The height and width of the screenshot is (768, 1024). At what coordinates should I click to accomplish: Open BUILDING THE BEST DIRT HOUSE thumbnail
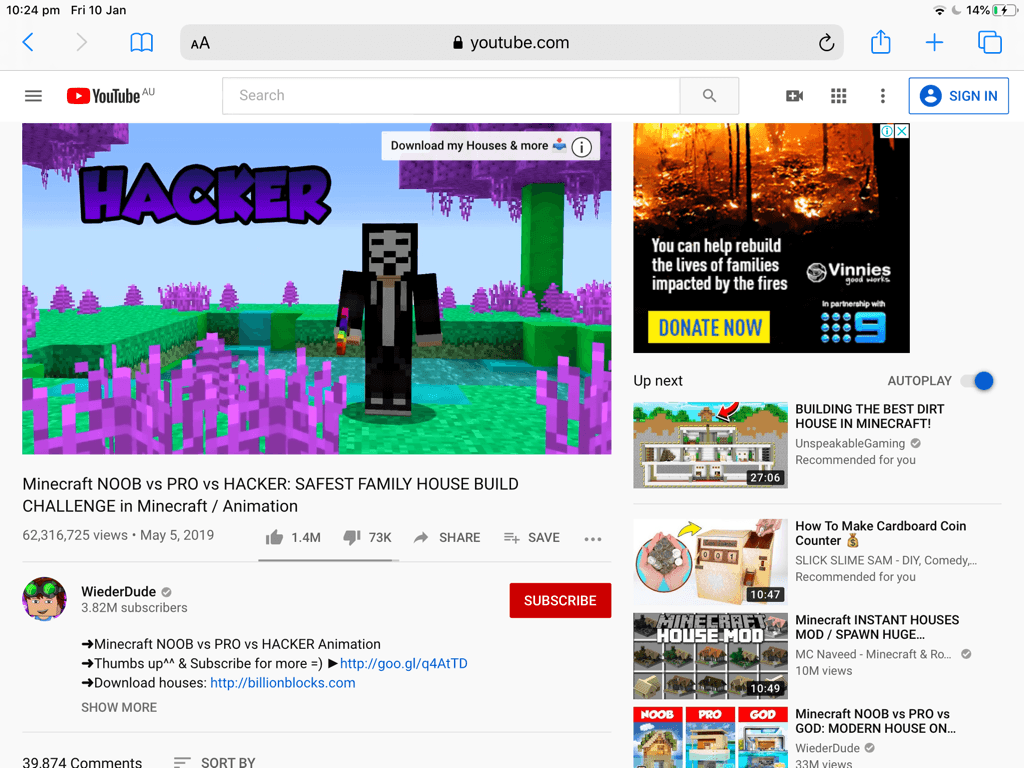click(x=710, y=445)
